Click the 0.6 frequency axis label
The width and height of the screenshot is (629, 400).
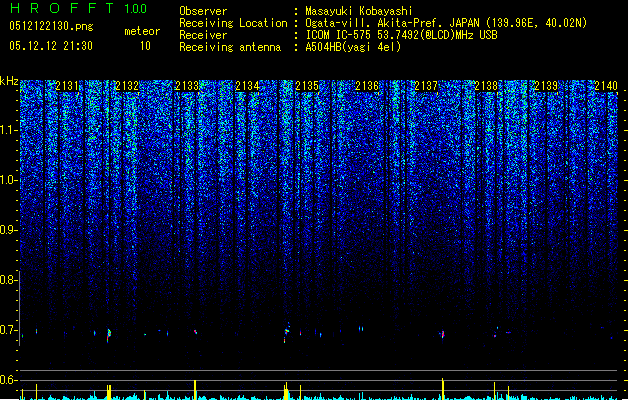(9, 380)
